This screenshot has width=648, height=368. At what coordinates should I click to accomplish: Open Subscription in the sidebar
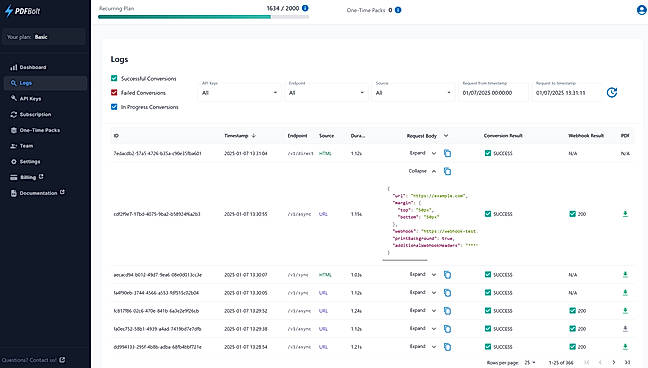tap(45, 114)
